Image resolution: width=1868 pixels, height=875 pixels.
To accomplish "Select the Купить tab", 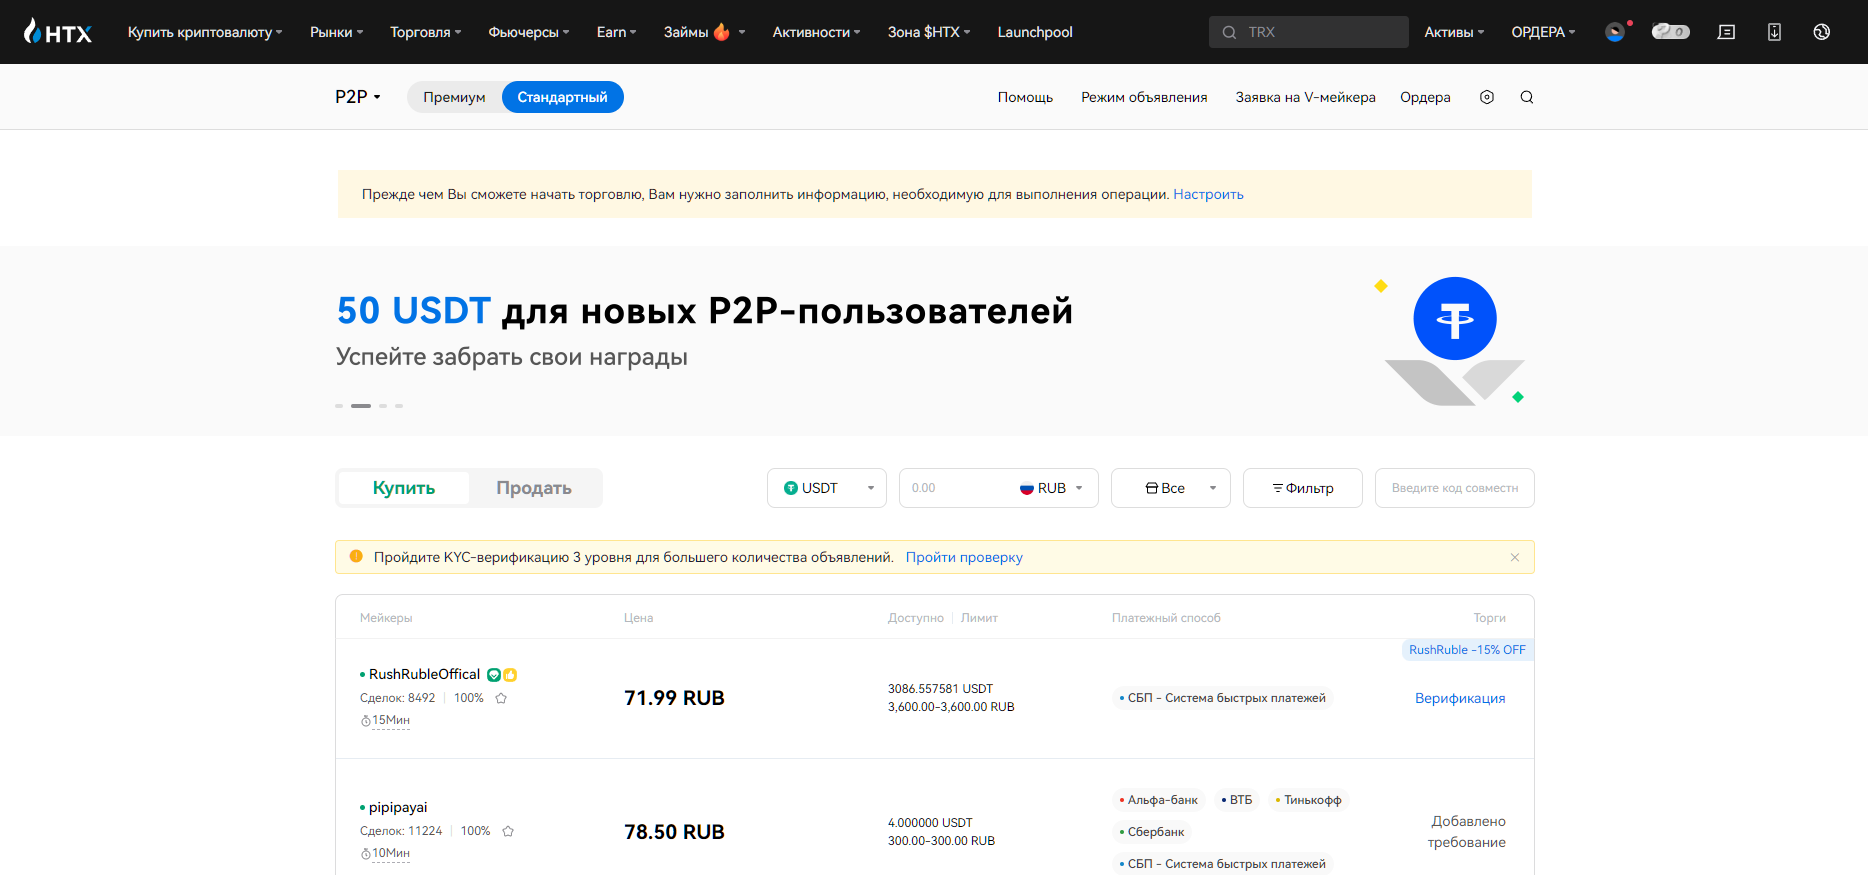I will click(404, 488).
